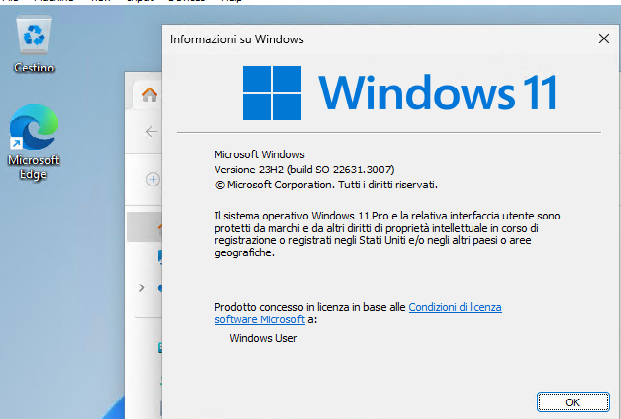The image size is (621, 419).
Task: Confirm the dialog with the OK button
Action: pyautogui.click(x=573, y=402)
